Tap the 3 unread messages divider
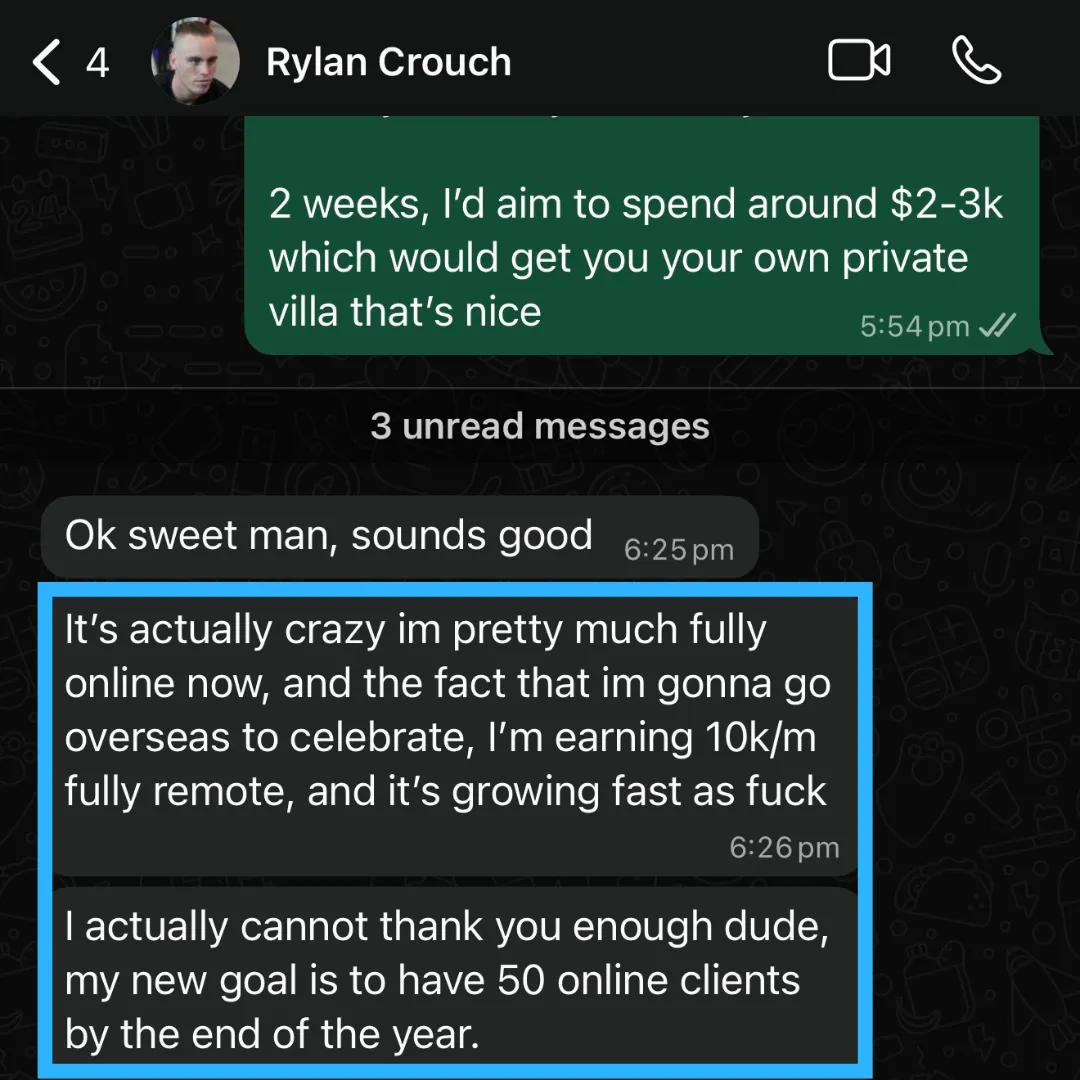 click(540, 426)
